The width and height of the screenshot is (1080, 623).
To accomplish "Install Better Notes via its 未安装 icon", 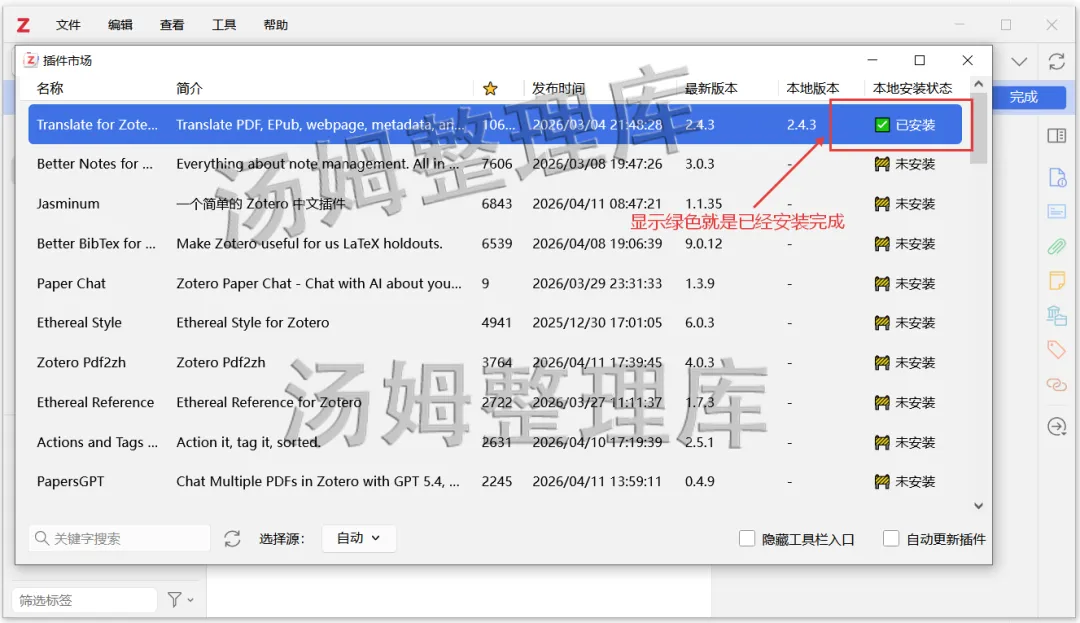I will click(x=882, y=164).
